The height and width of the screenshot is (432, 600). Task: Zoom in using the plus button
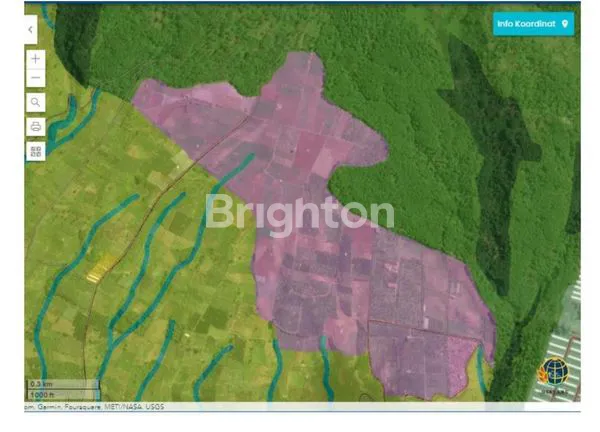point(36,59)
